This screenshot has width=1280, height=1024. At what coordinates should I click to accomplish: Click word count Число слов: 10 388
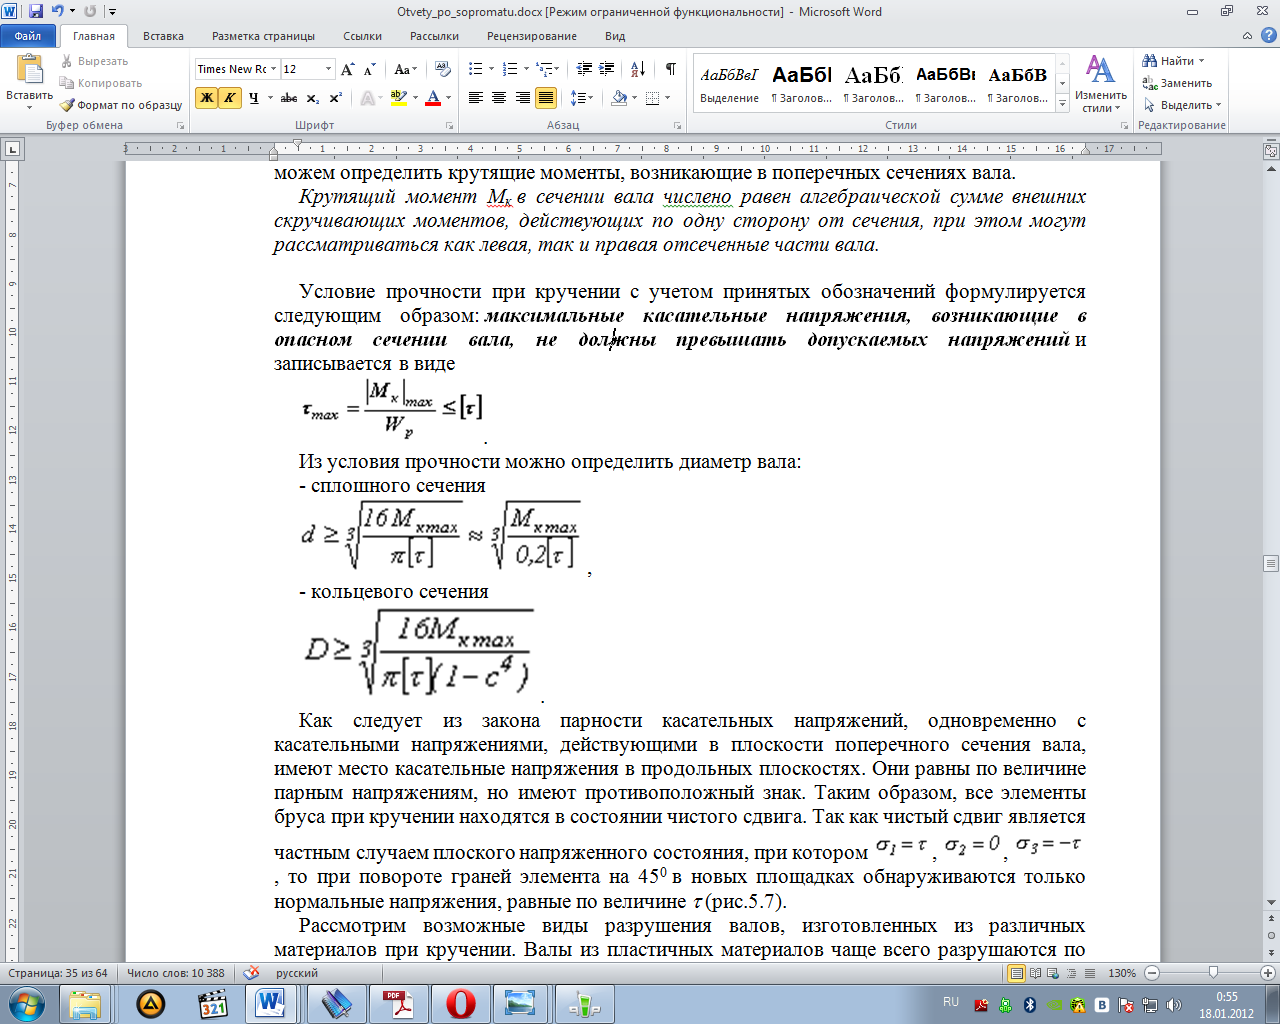coord(176,973)
